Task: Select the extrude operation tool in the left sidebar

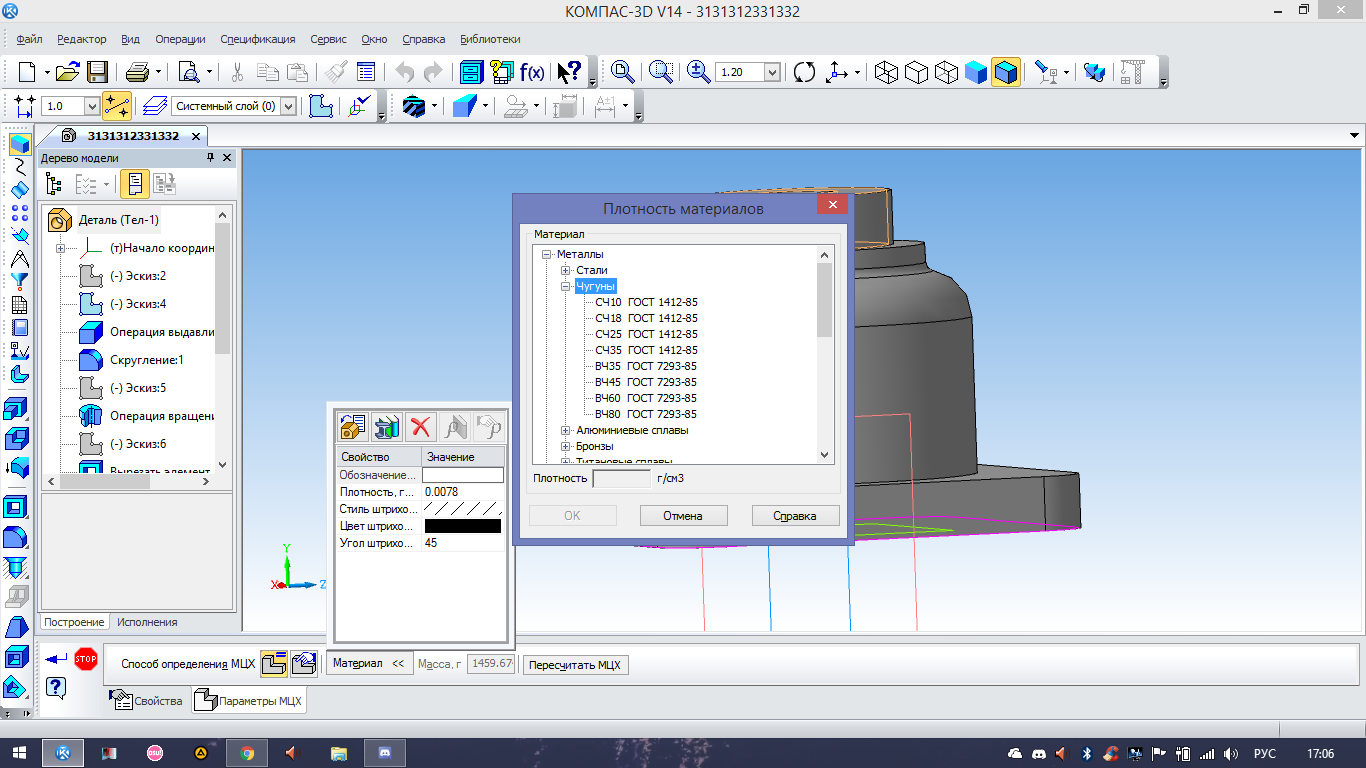Action: pos(18,408)
